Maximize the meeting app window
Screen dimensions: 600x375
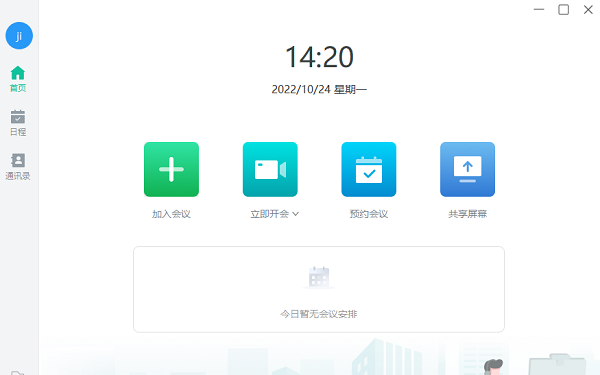click(x=564, y=10)
